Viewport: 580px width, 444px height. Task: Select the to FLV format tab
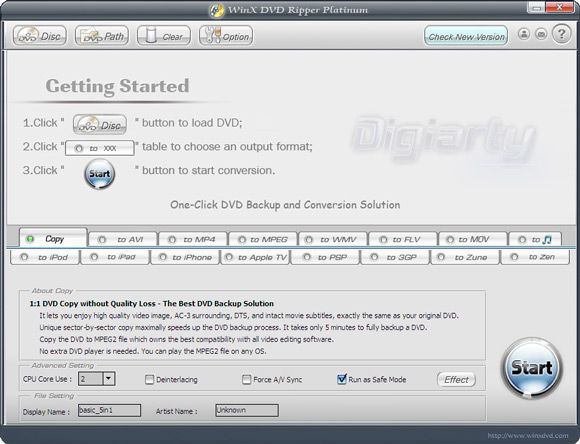point(402,239)
